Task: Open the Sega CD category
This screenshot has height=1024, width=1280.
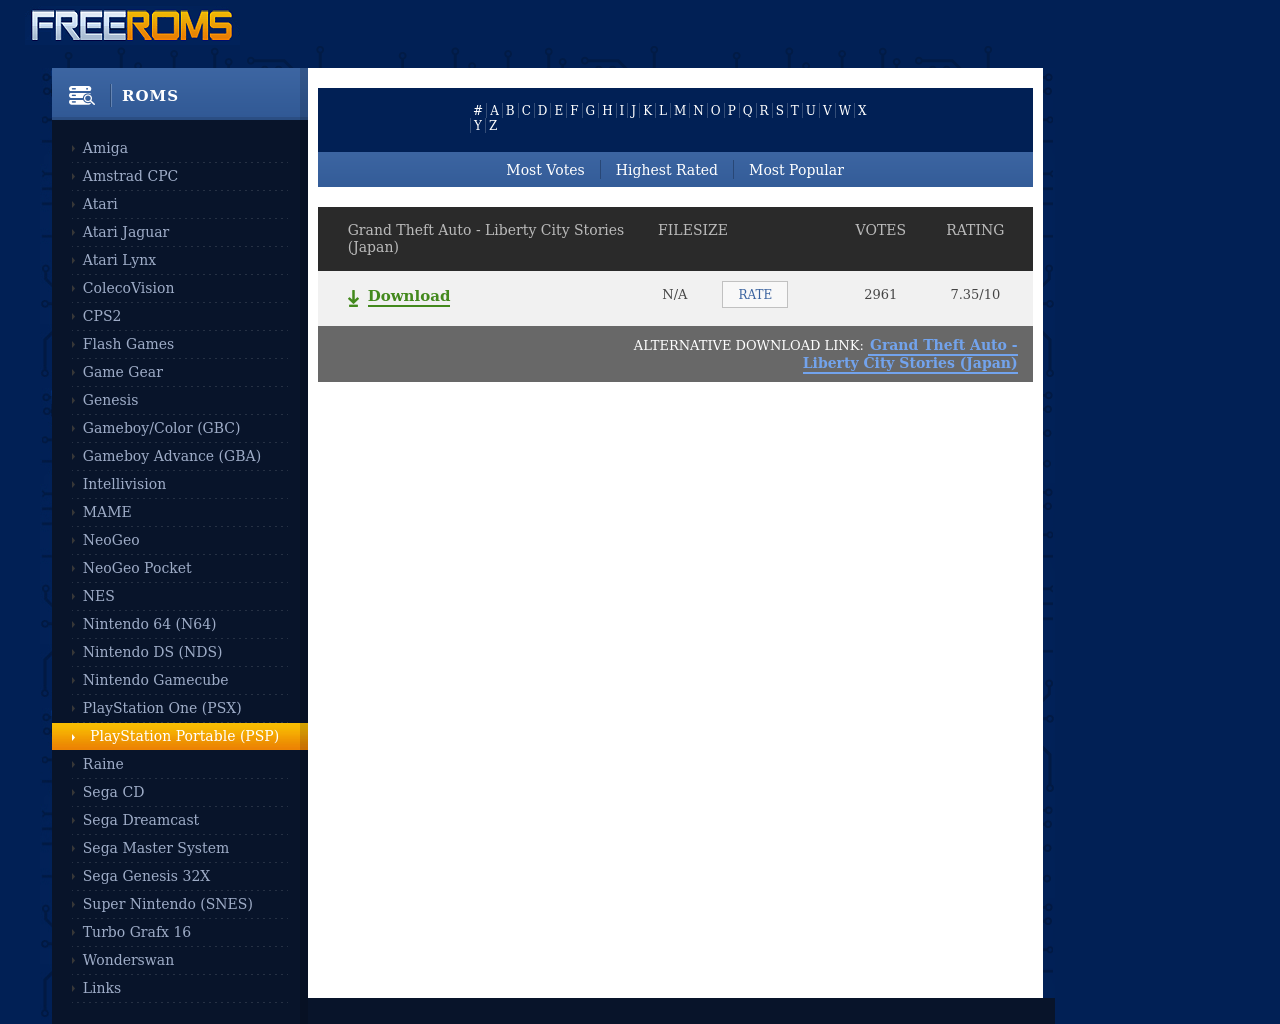Action: pos(114,792)
